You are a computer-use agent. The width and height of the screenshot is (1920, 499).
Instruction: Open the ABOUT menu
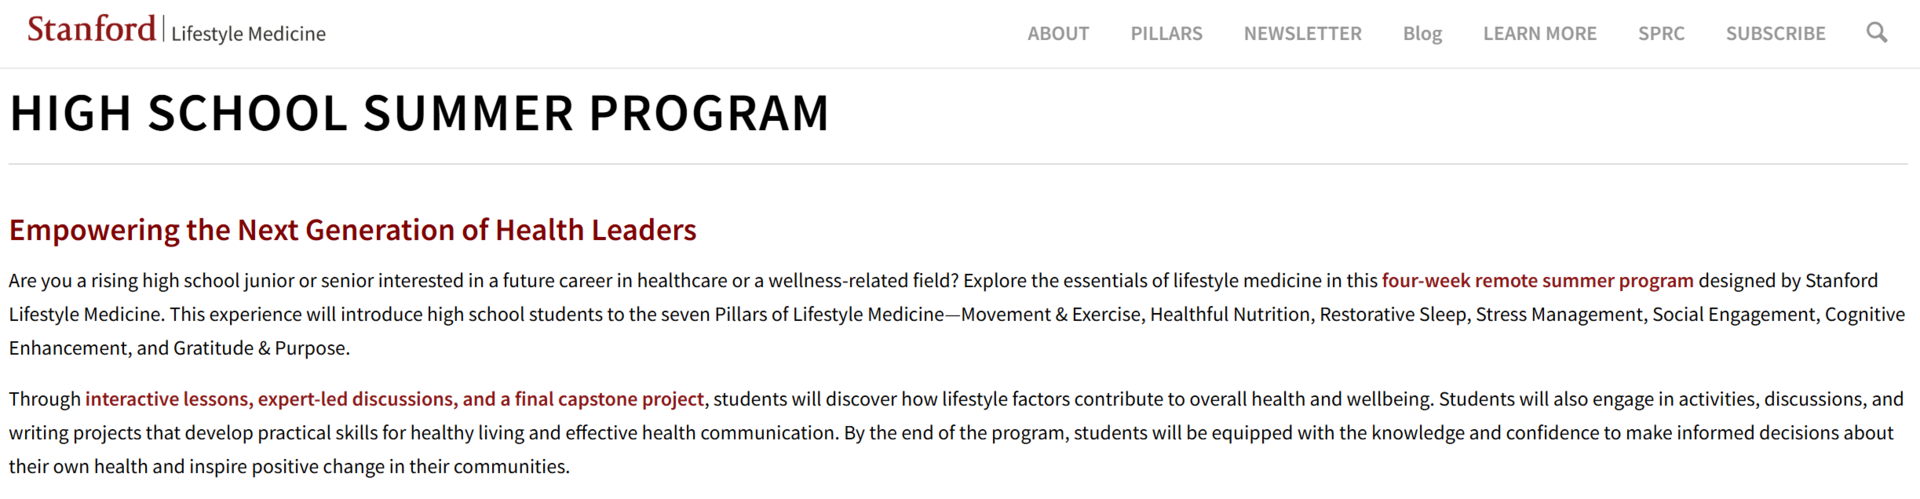click(1058, 33)
